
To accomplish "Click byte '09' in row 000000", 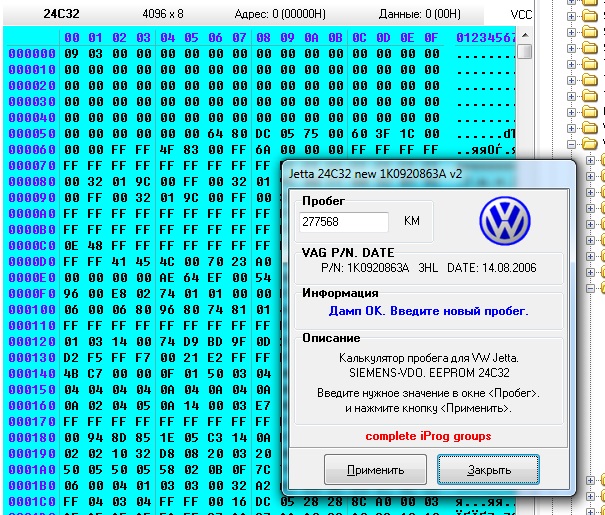I will pos(72,54).
